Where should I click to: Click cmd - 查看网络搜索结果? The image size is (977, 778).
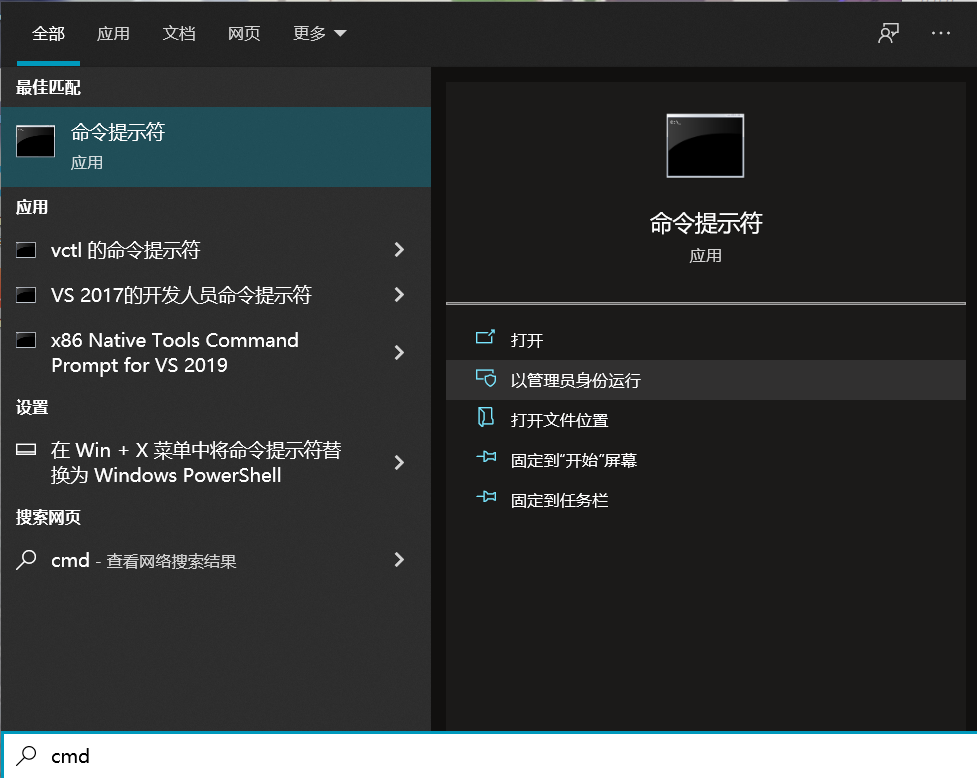[216, 560]
